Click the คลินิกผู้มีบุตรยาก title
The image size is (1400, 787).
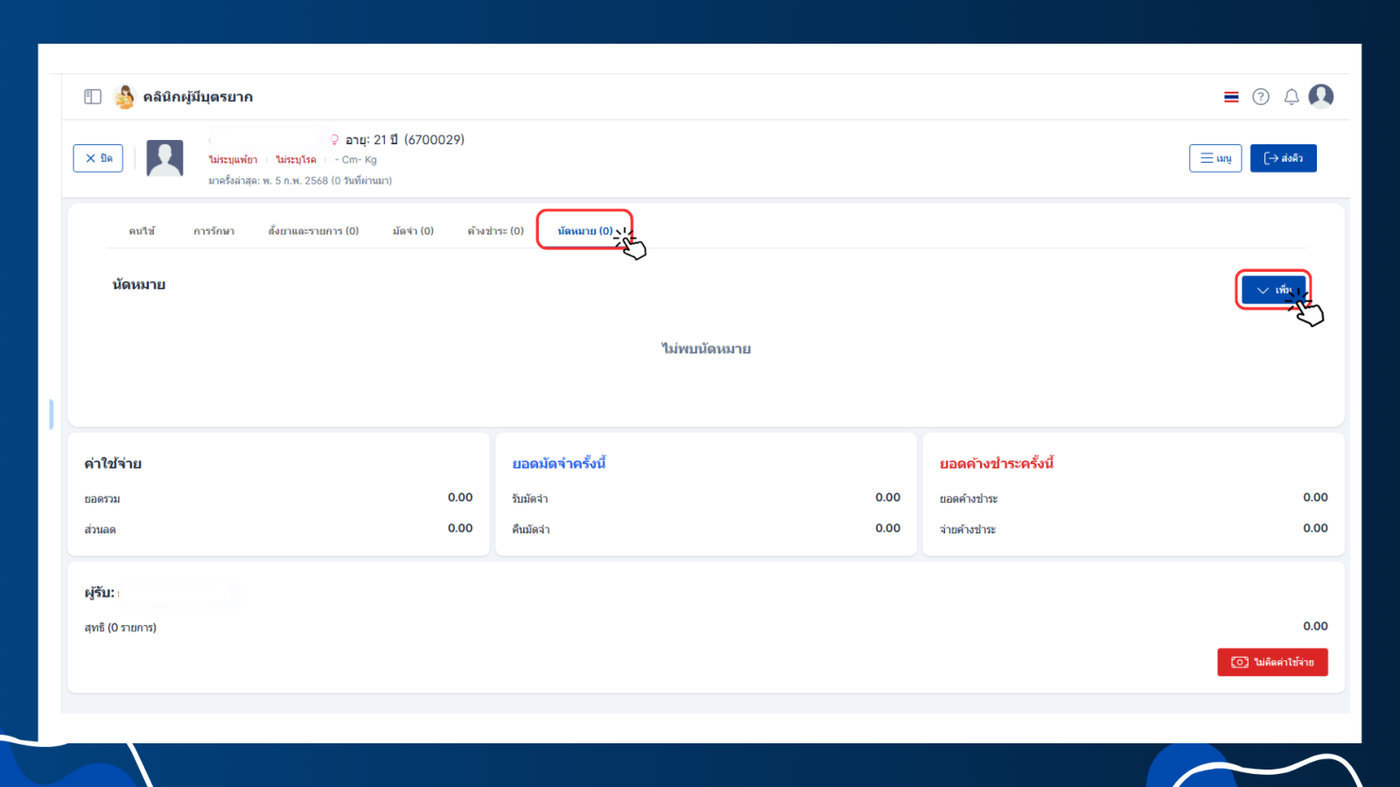point(198,97)
